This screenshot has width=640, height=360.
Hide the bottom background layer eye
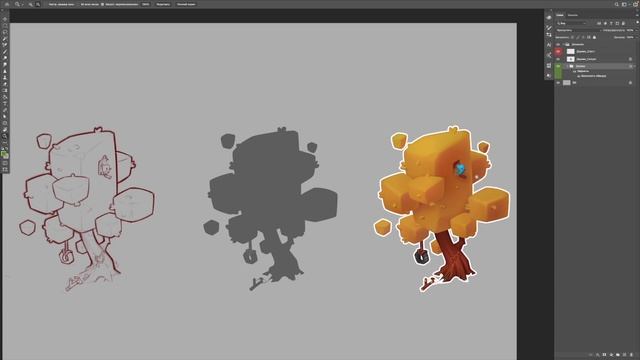tap(558, 82)
